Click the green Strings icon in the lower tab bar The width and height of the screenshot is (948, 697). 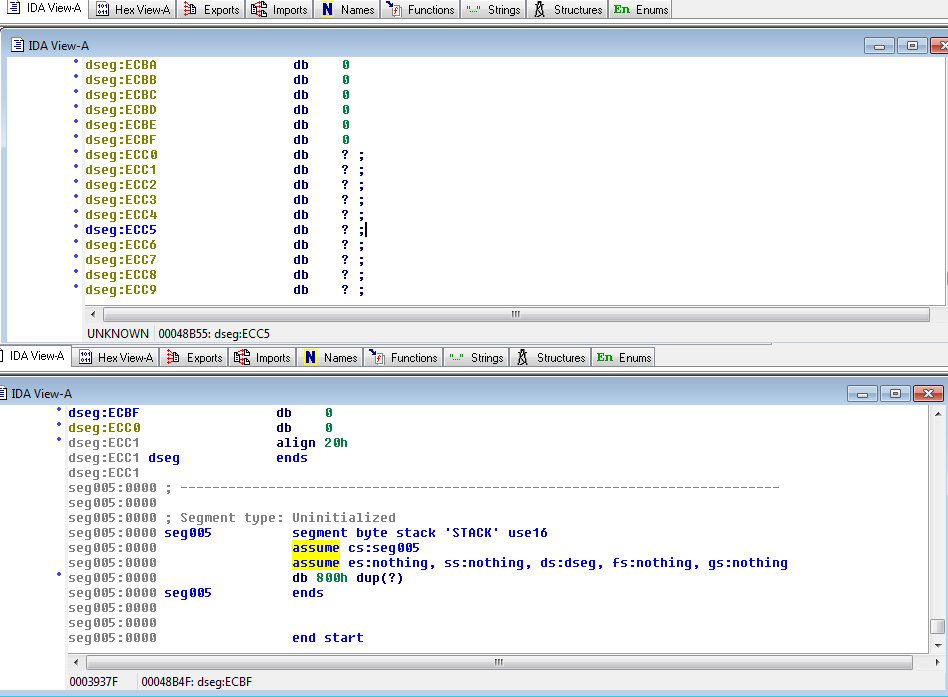point(457,357)
